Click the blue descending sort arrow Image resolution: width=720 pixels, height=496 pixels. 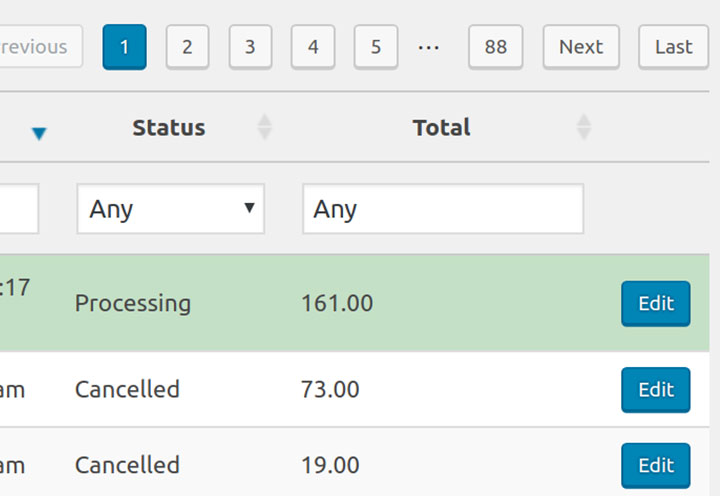point(39,134)
